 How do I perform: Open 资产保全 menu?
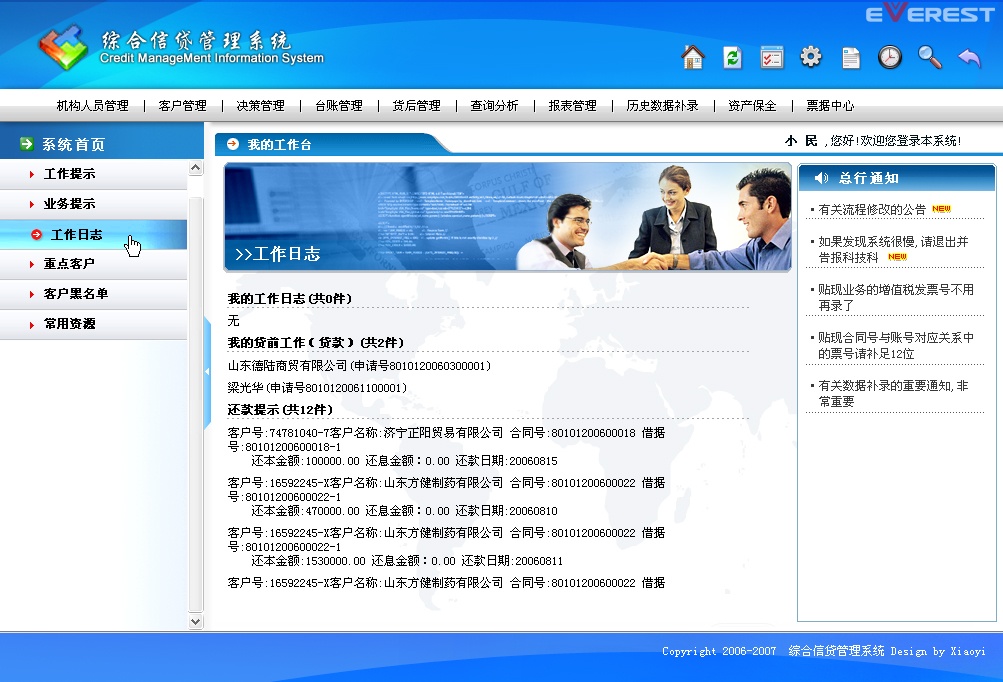(x=752, y=106)
